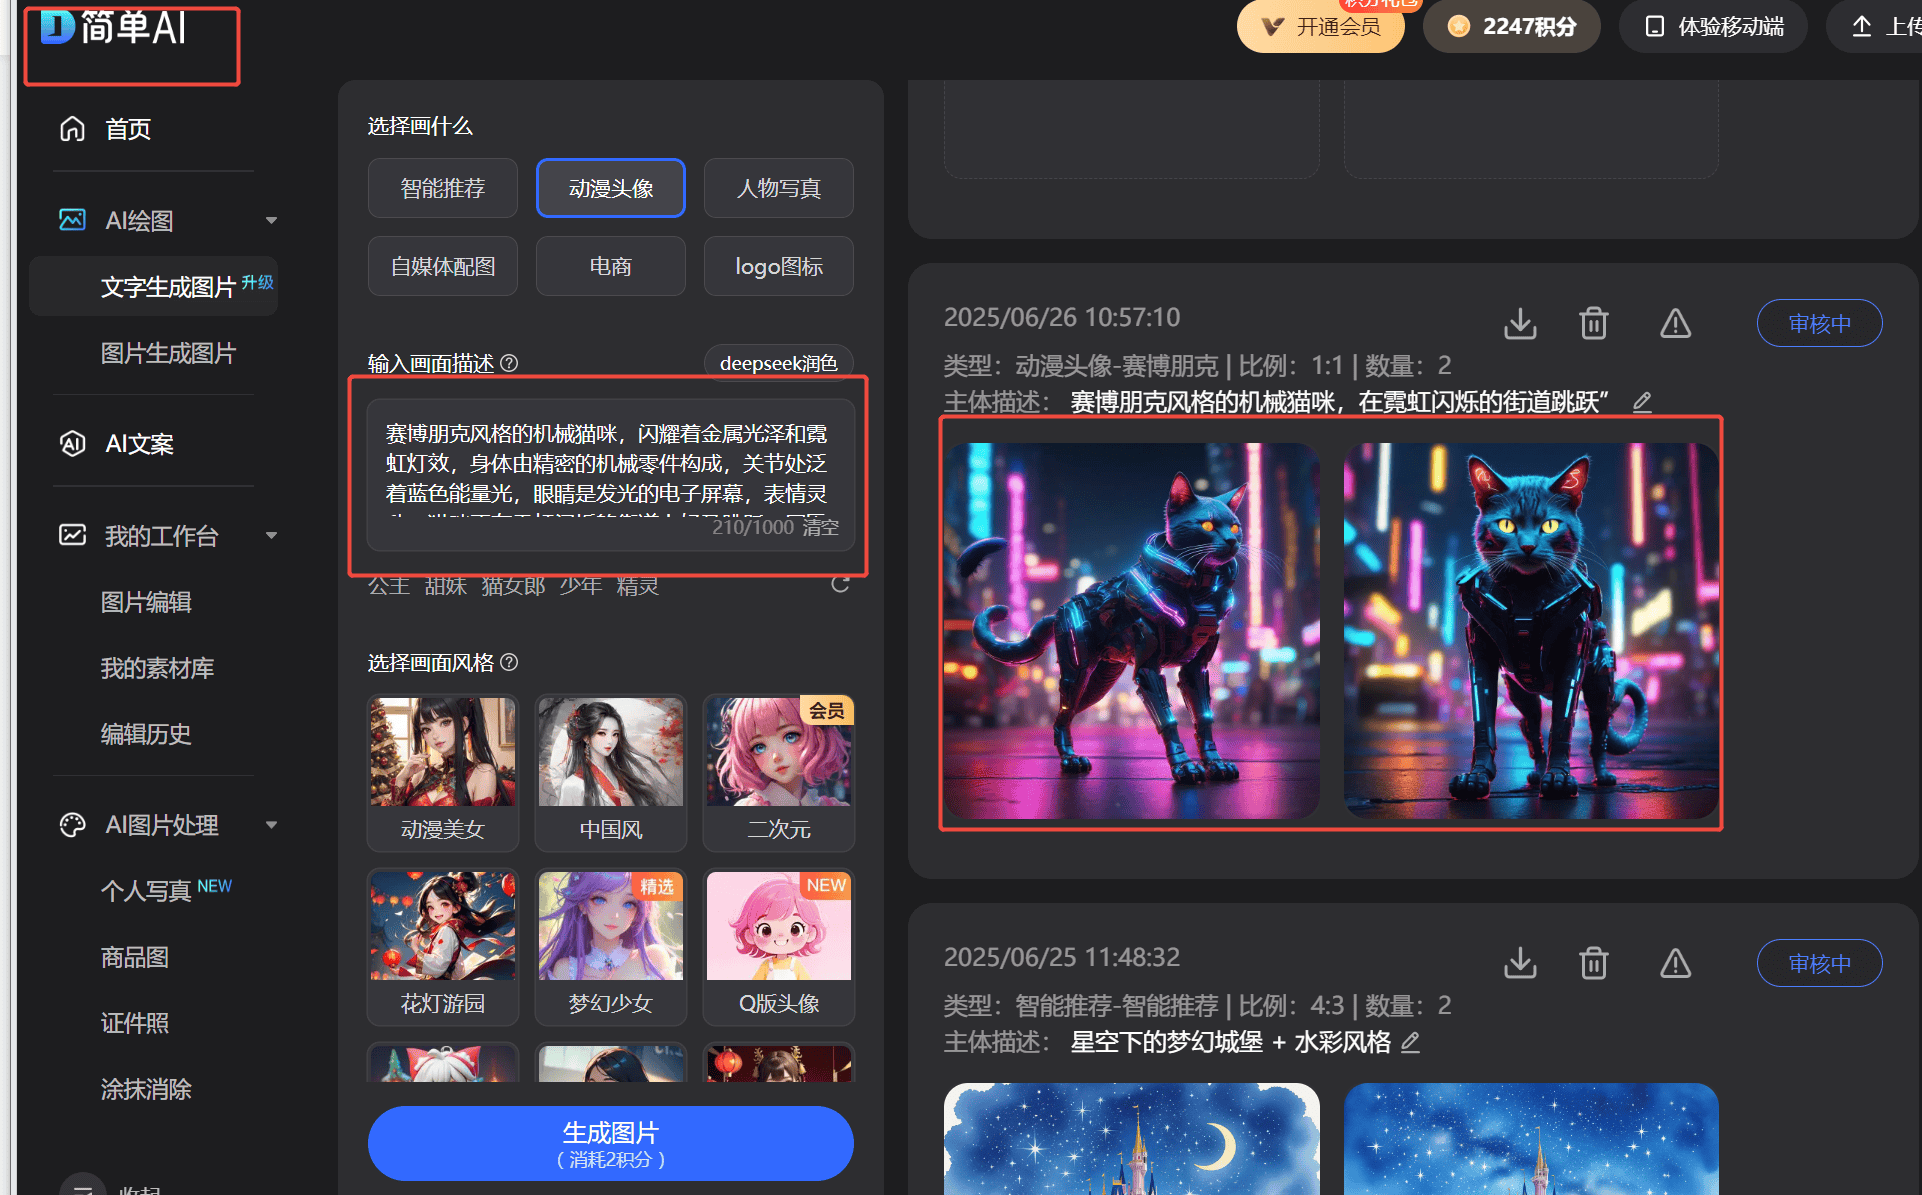Click the 体验移动端 button
Image resolution: width=1922 pixels, height=1195 pixels.
click(x=1714, y=26)
